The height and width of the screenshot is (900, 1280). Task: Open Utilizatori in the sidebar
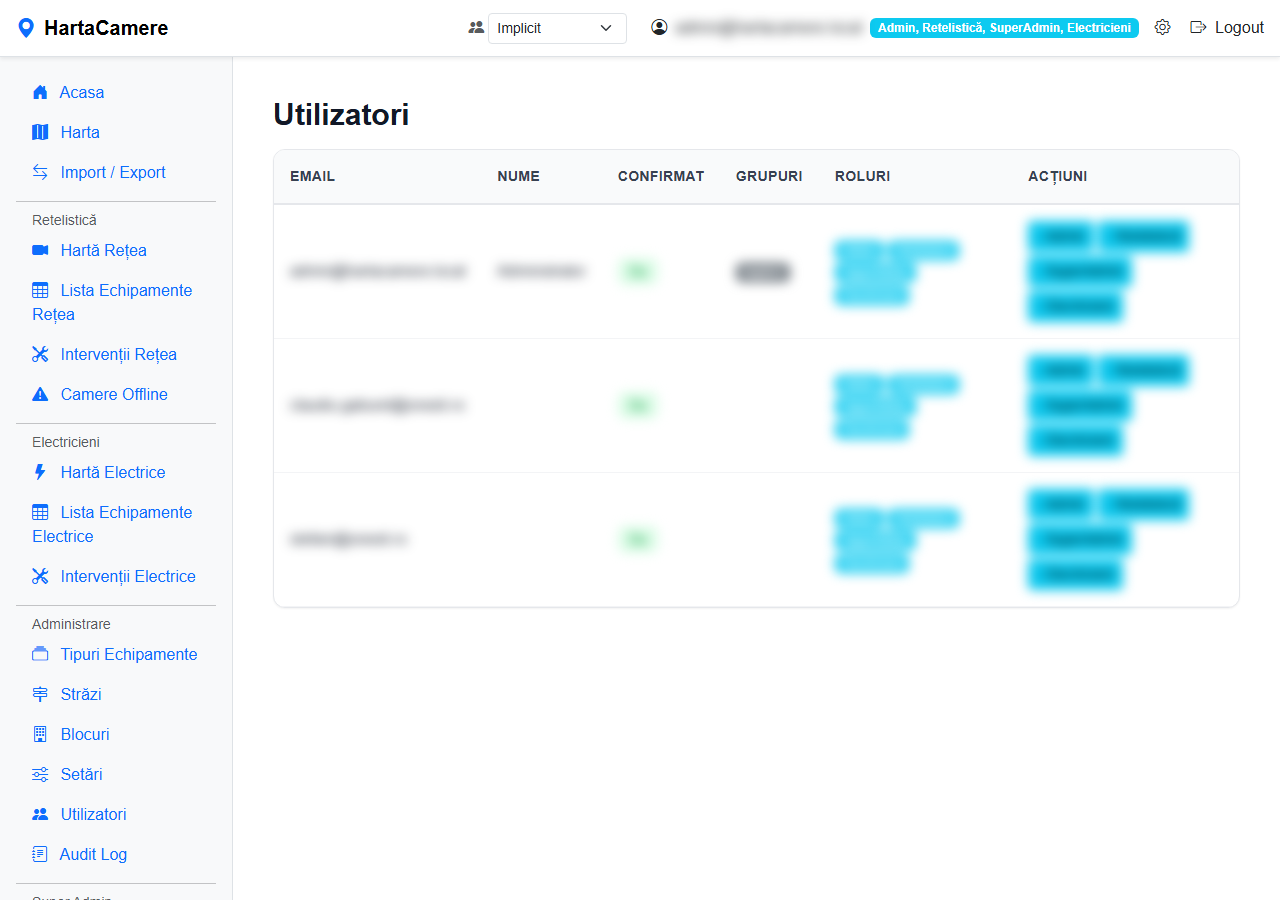tap(94, 814)
